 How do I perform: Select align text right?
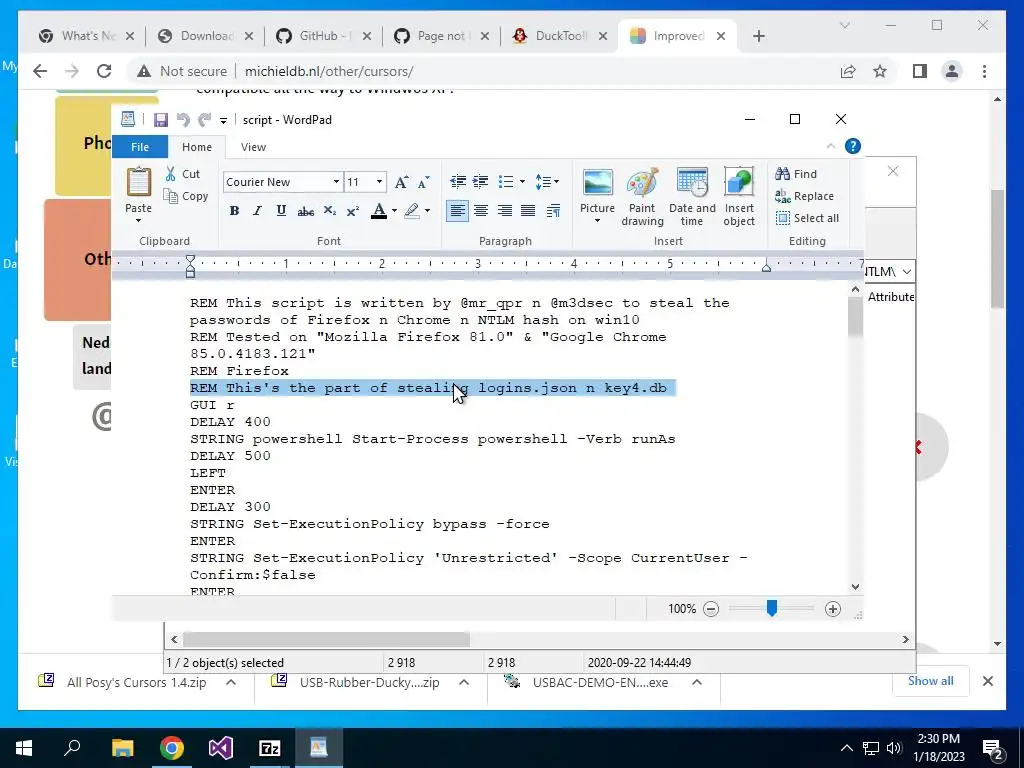pos(505,210)
